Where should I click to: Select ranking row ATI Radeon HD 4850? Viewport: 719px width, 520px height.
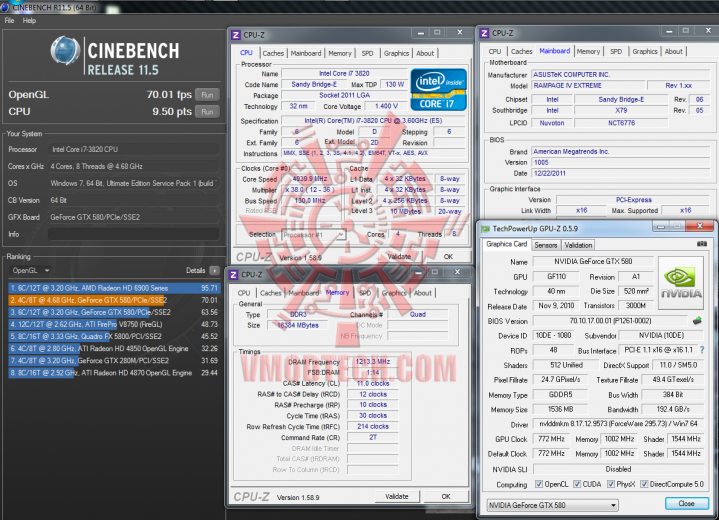[x=114, y=349]
